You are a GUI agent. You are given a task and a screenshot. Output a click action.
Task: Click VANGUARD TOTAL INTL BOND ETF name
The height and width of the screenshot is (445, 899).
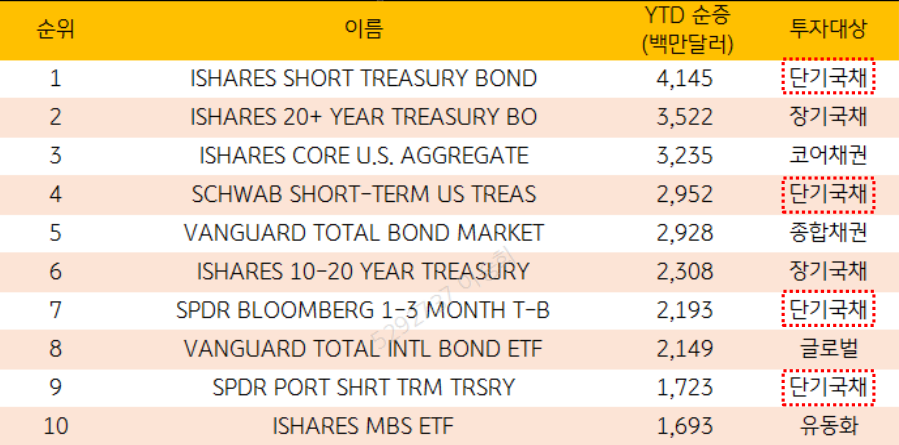coord(363,348)
